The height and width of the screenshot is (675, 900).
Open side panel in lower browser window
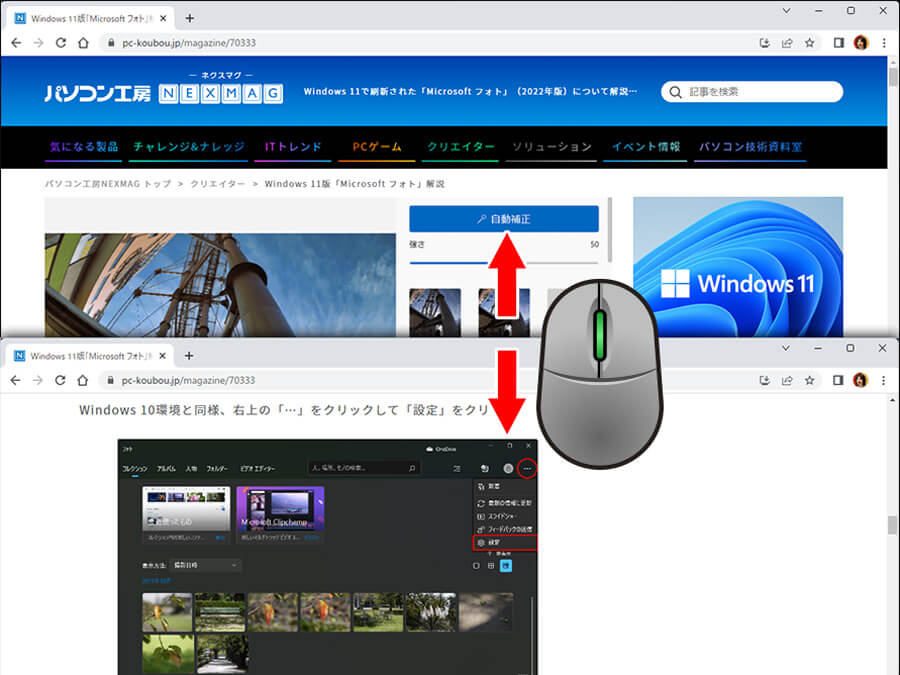tap(838, 380)
